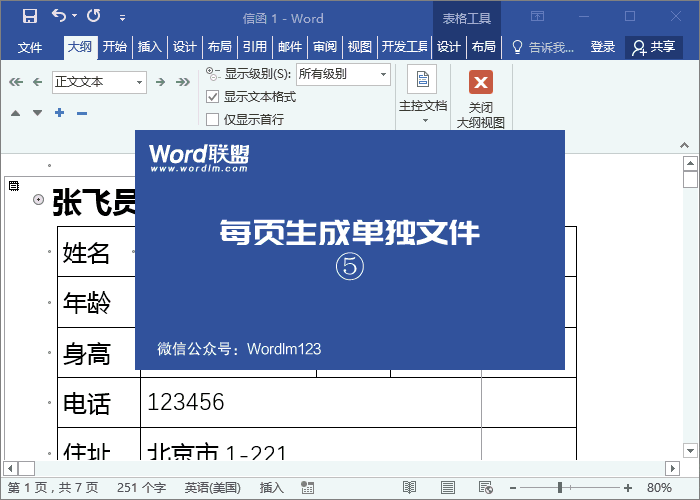This screenshot has height=500, width=700.
Task: Promote to Heading 1 double-left arrow
Action: [16, 82]
